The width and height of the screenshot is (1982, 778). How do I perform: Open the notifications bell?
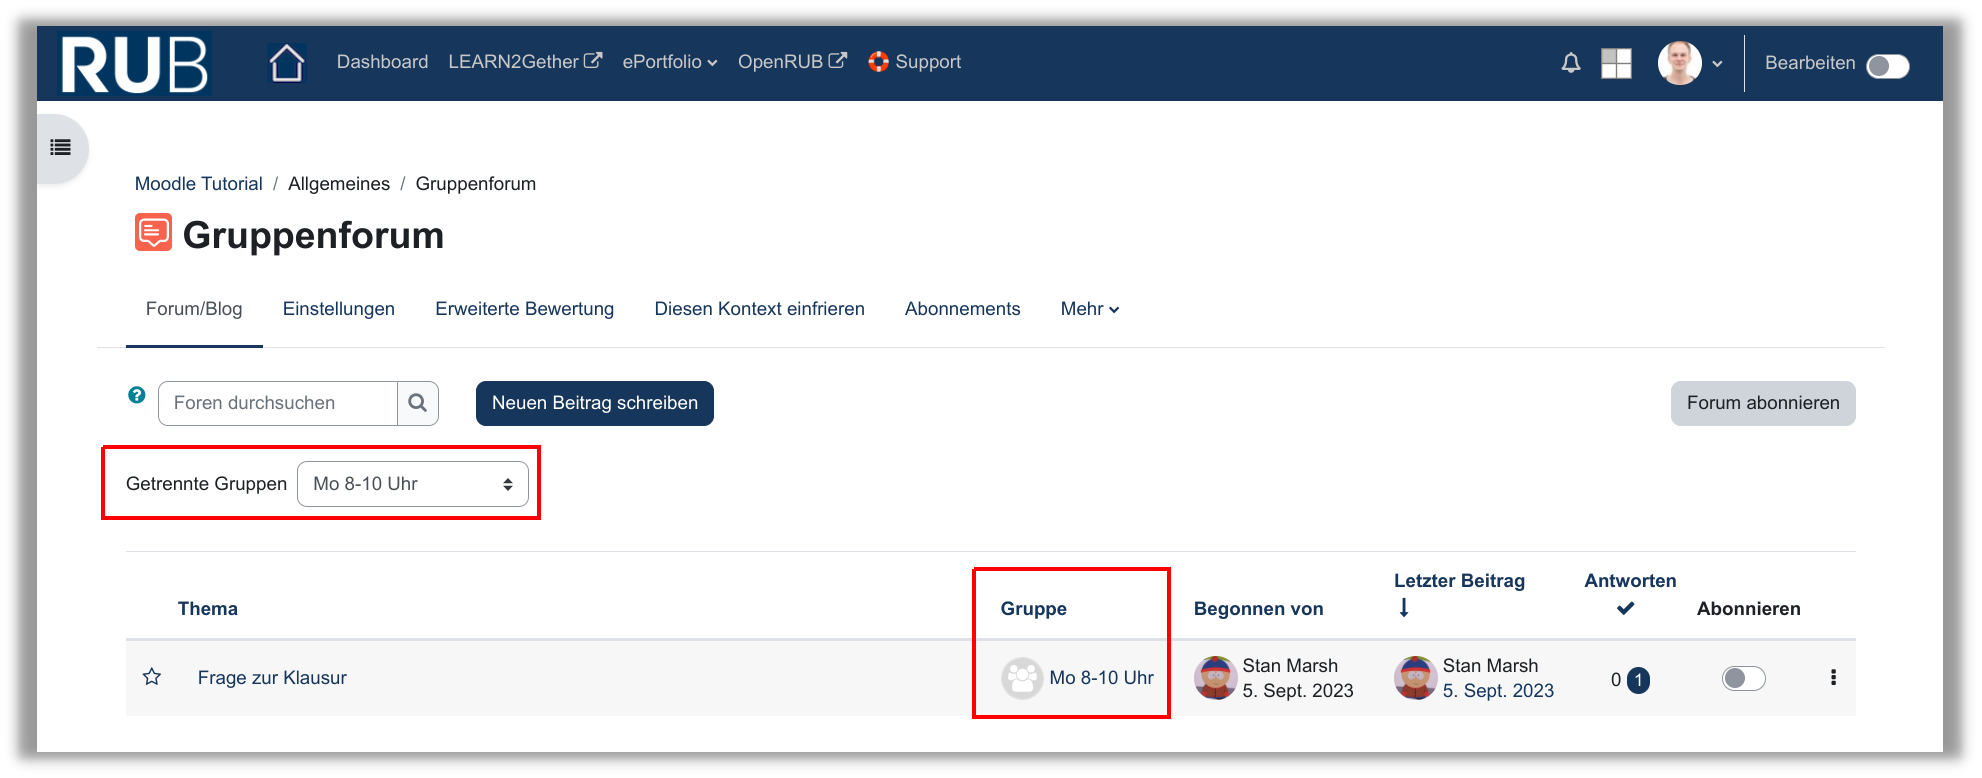(1571, 63)
